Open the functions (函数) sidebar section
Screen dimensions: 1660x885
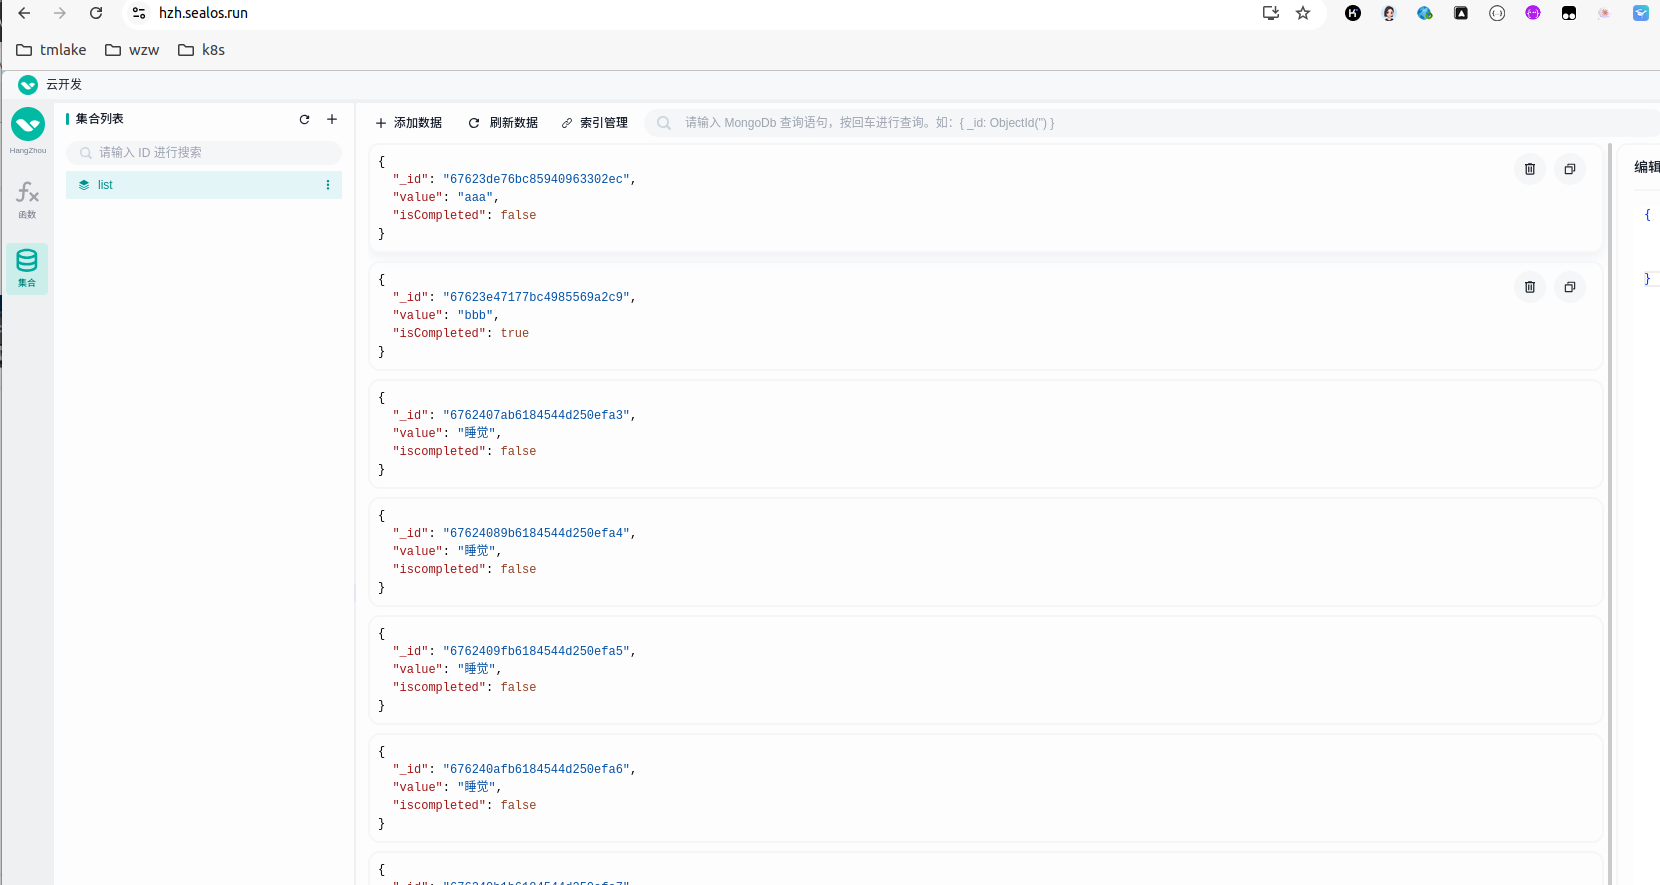pyautogui.click(x=27, y=199)
